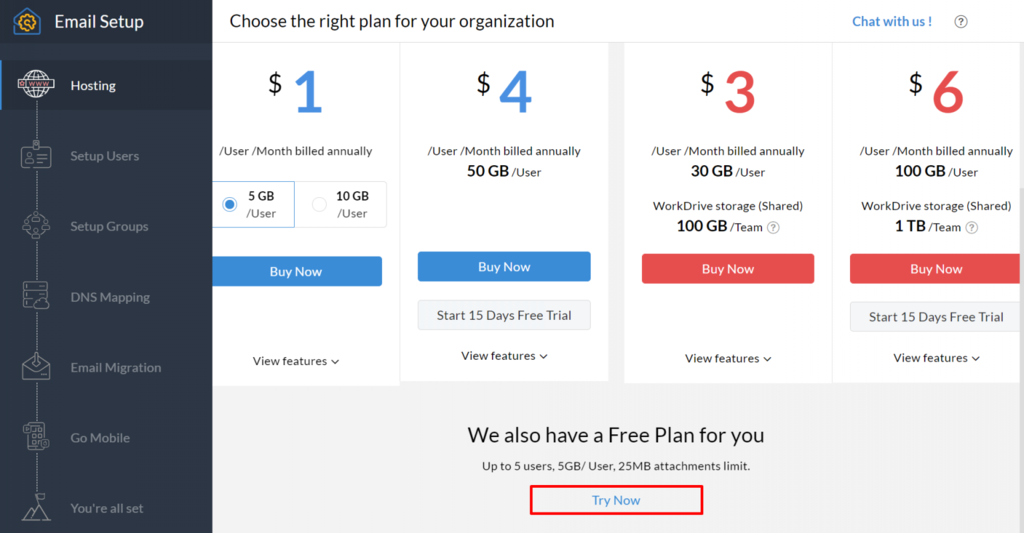
Task: Click the Chat with us ! link
Action: (x=891, y=21)
